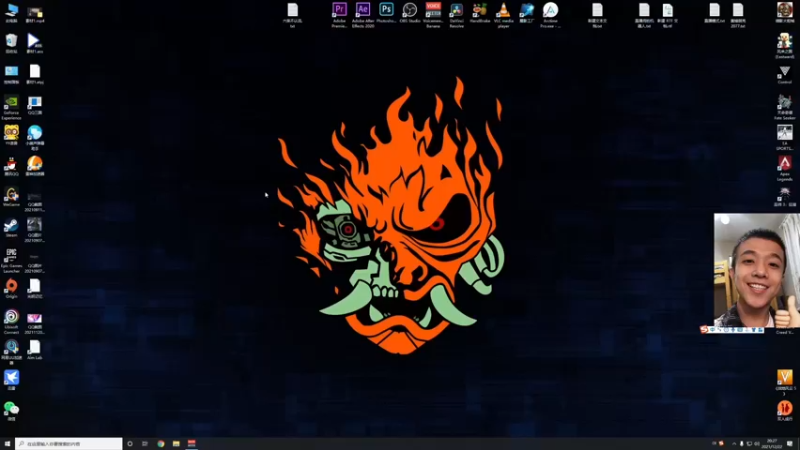Open the Adobe Premiere Pro shortcut
This screenshot has width=800, height=450.
click(339, 15)
